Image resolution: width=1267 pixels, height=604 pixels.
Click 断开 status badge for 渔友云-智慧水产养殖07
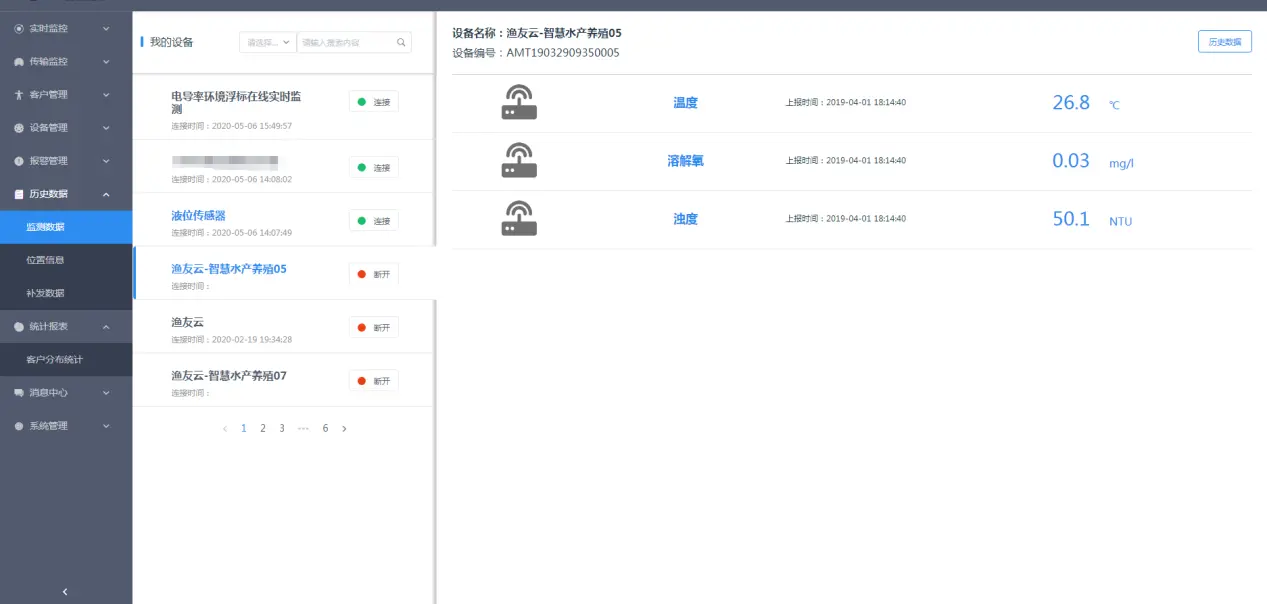click(374, 381)
